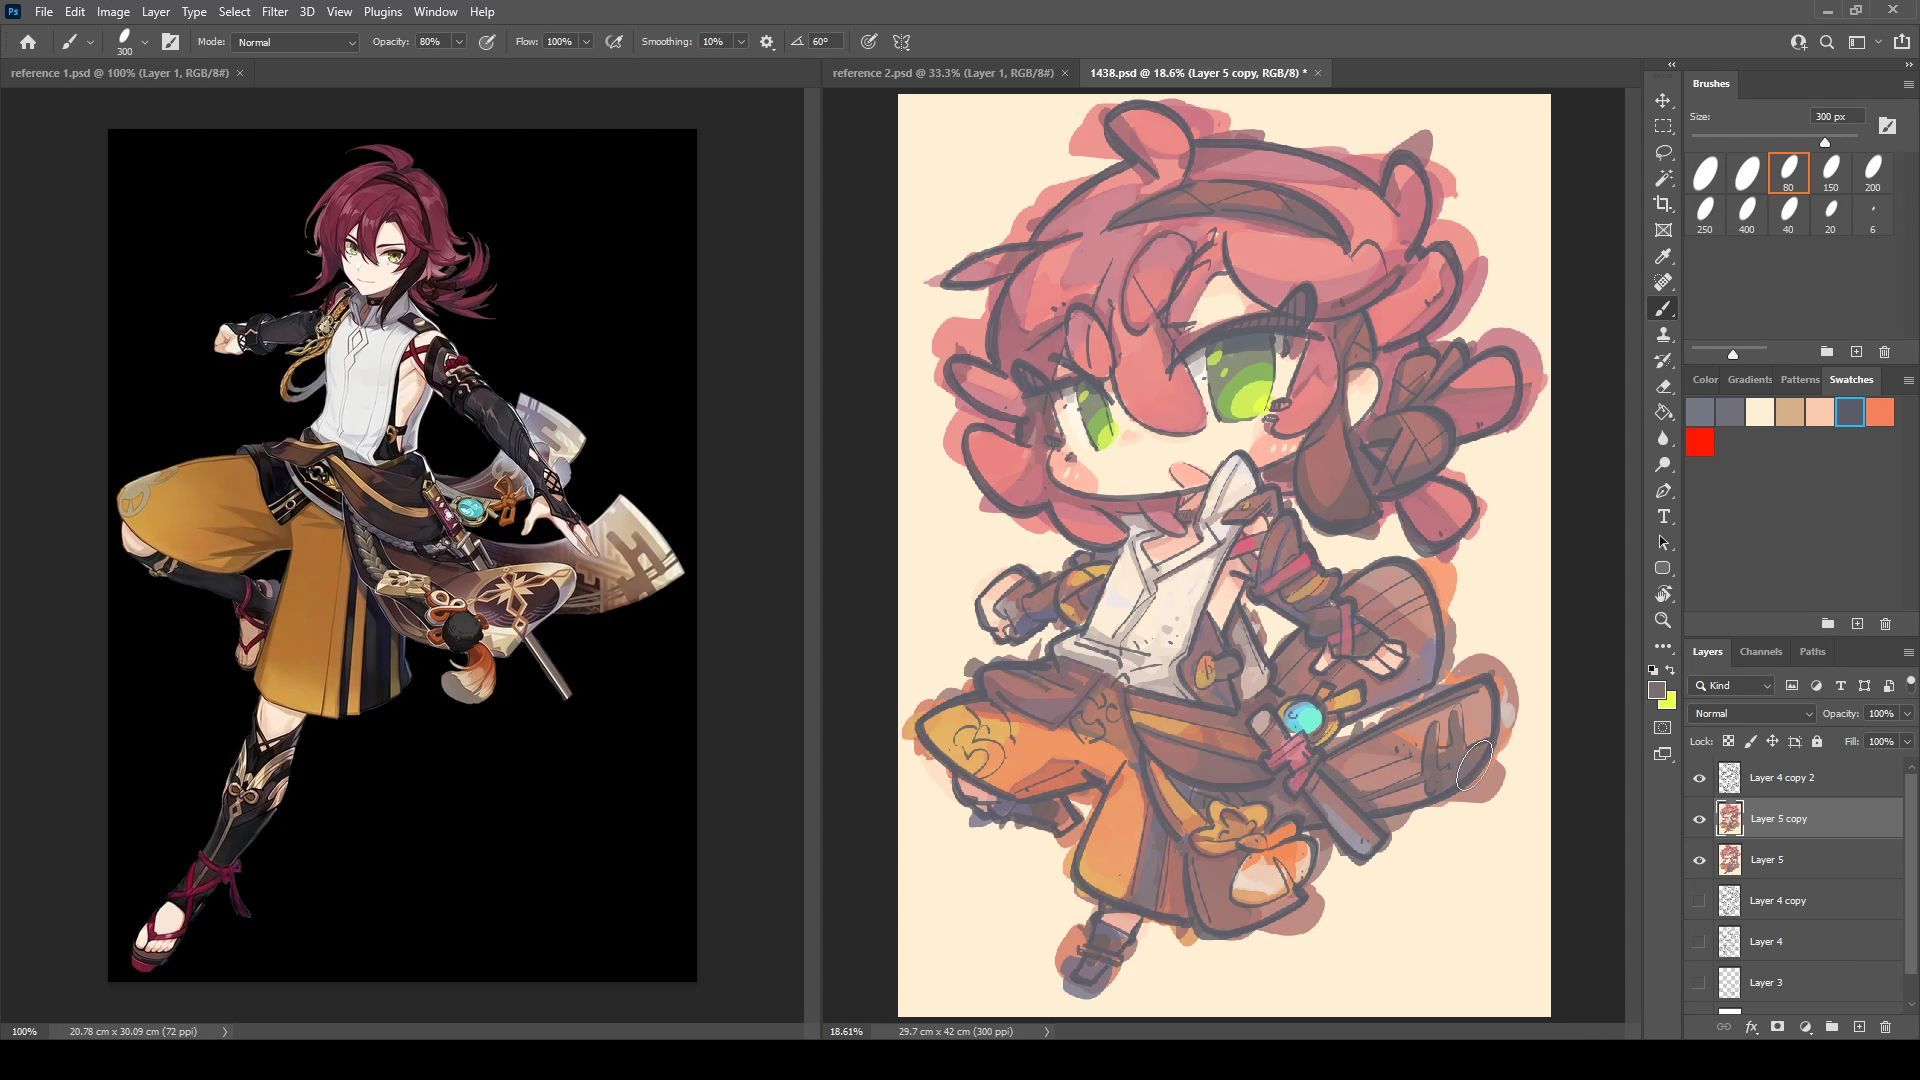Open the Kind layer filter dropdown
This screenshot has height=1080, width=1920.
pyautogui.click(x=1735, y=685)
